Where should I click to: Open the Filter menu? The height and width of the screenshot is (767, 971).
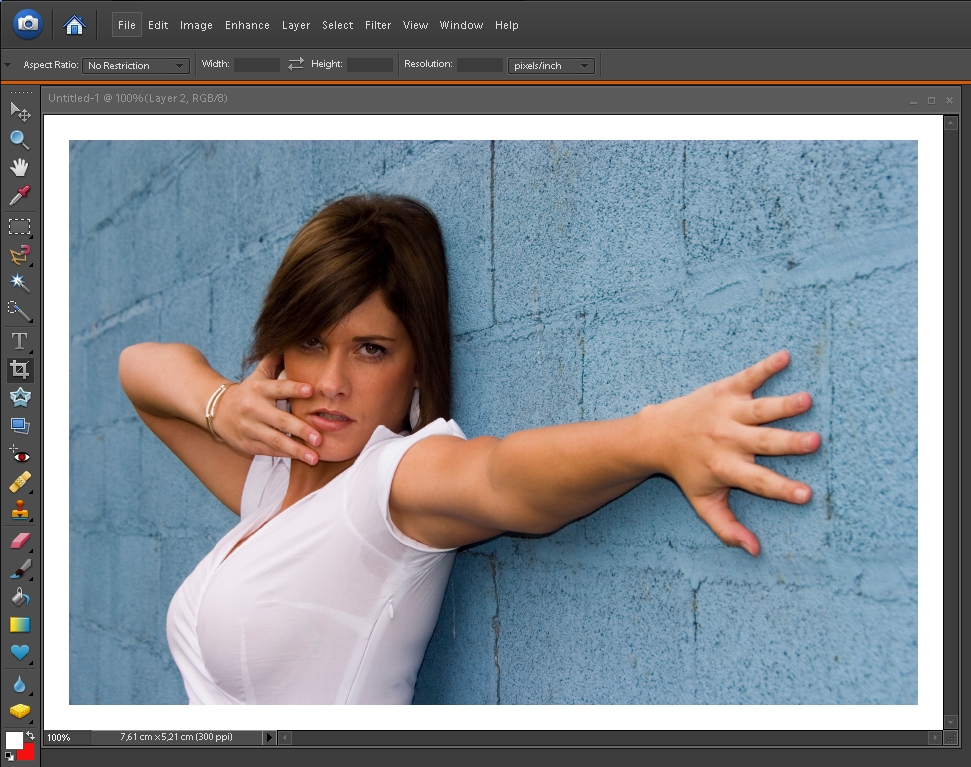[x=378, y=25]
